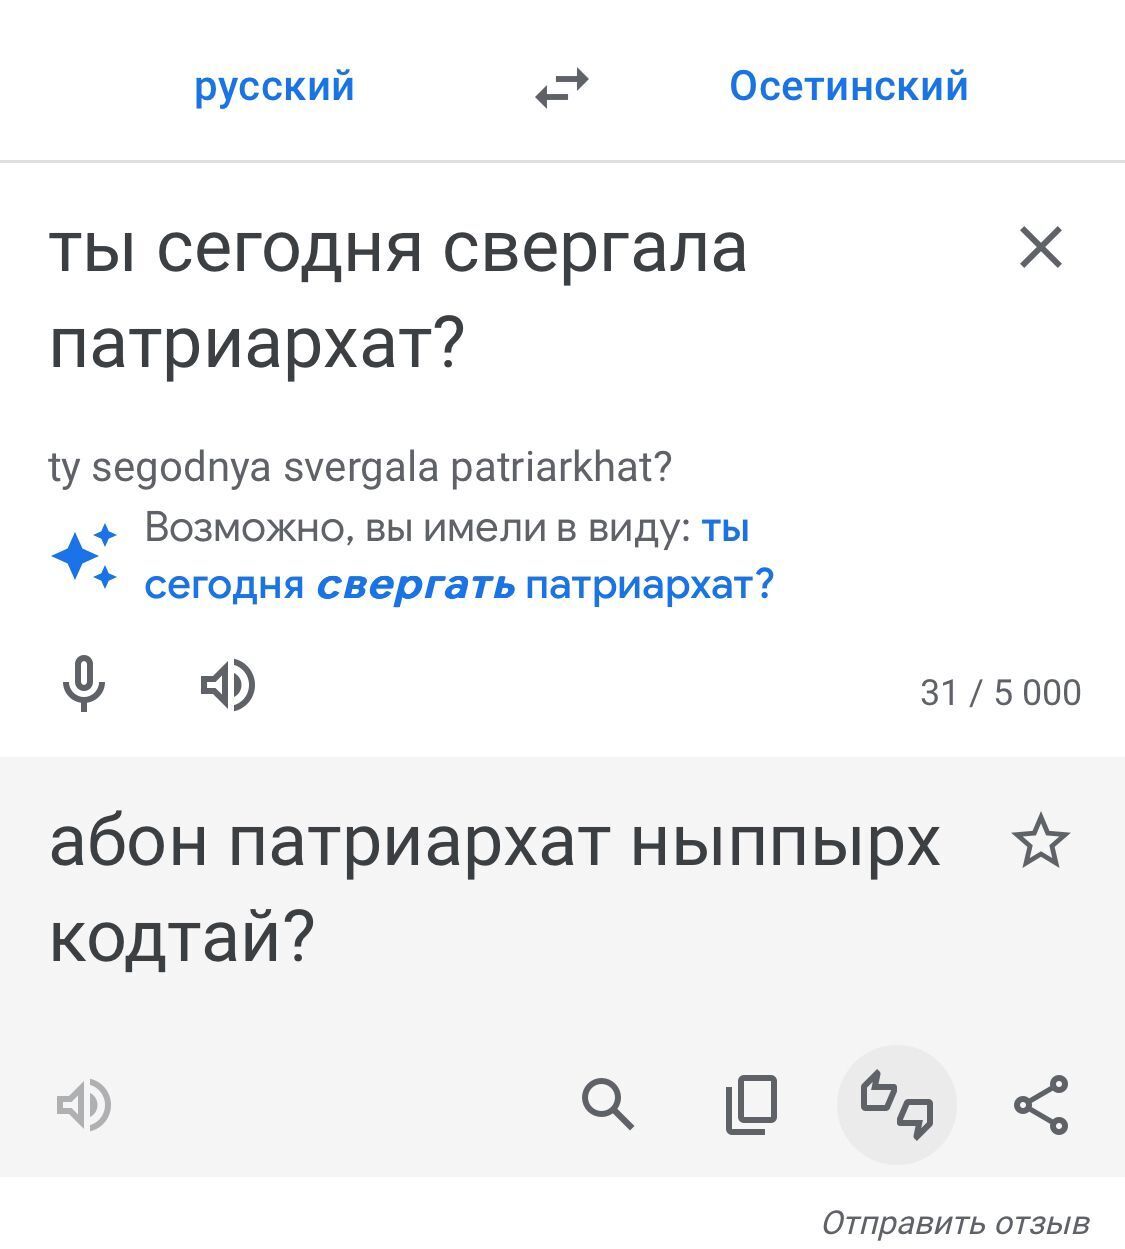Clear the source text with X

click(1041, 247)
